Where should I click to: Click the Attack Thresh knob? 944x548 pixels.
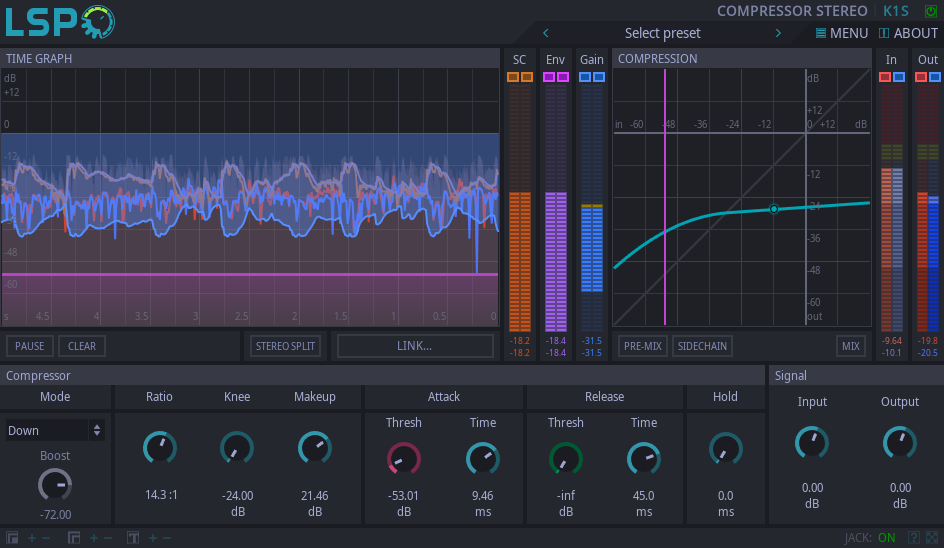pos(403,459)
